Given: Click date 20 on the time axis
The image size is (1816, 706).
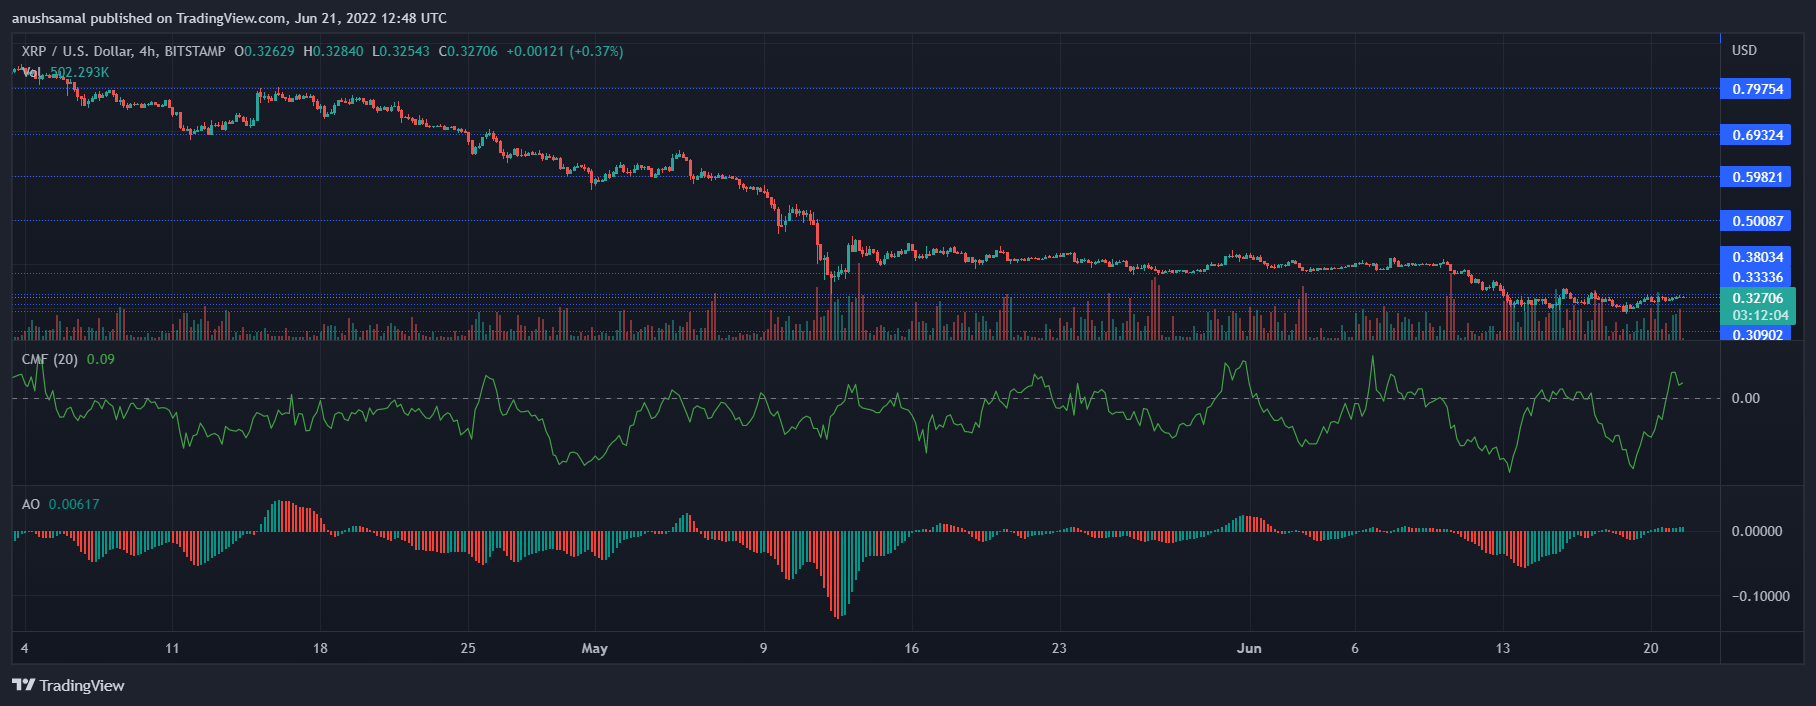Looking at the screenshot, I should point(1650,648).
